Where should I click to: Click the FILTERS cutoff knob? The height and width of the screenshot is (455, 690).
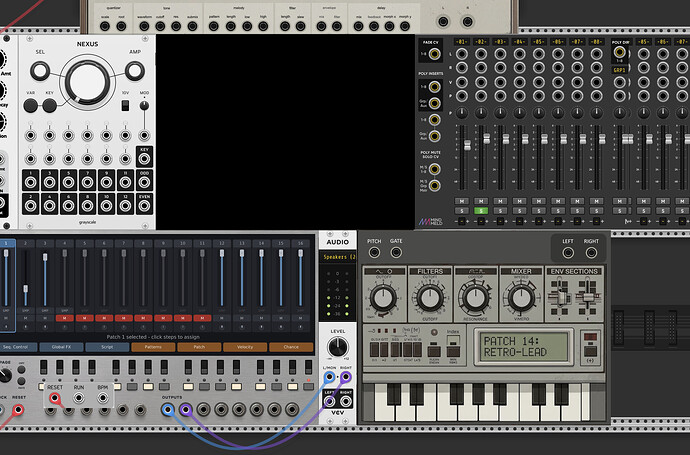point(430,298)
